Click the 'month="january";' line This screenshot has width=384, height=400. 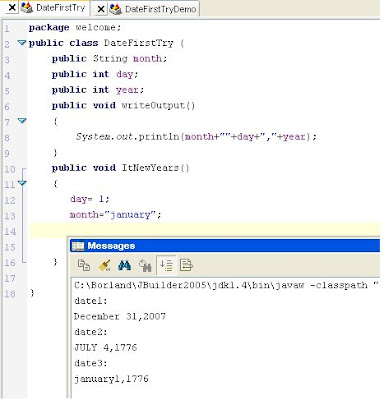[115, 215]
